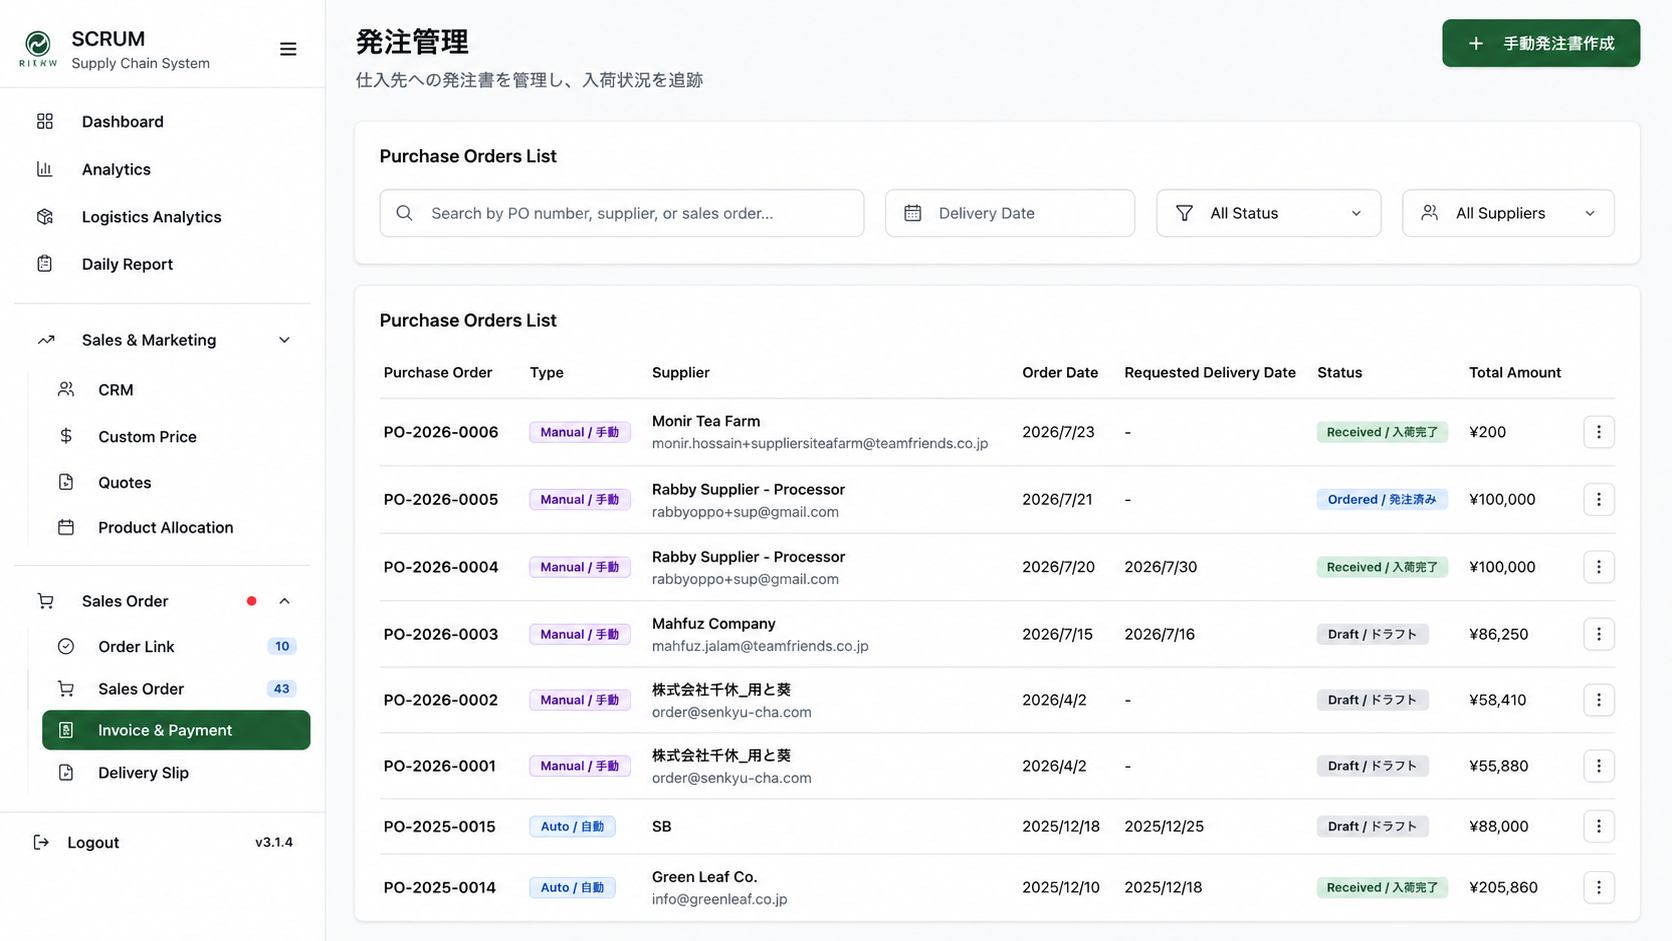Open actions menu for PO-2026-0003
Viewport: 1672px width, 941px height.
(x=1599, y=634)
